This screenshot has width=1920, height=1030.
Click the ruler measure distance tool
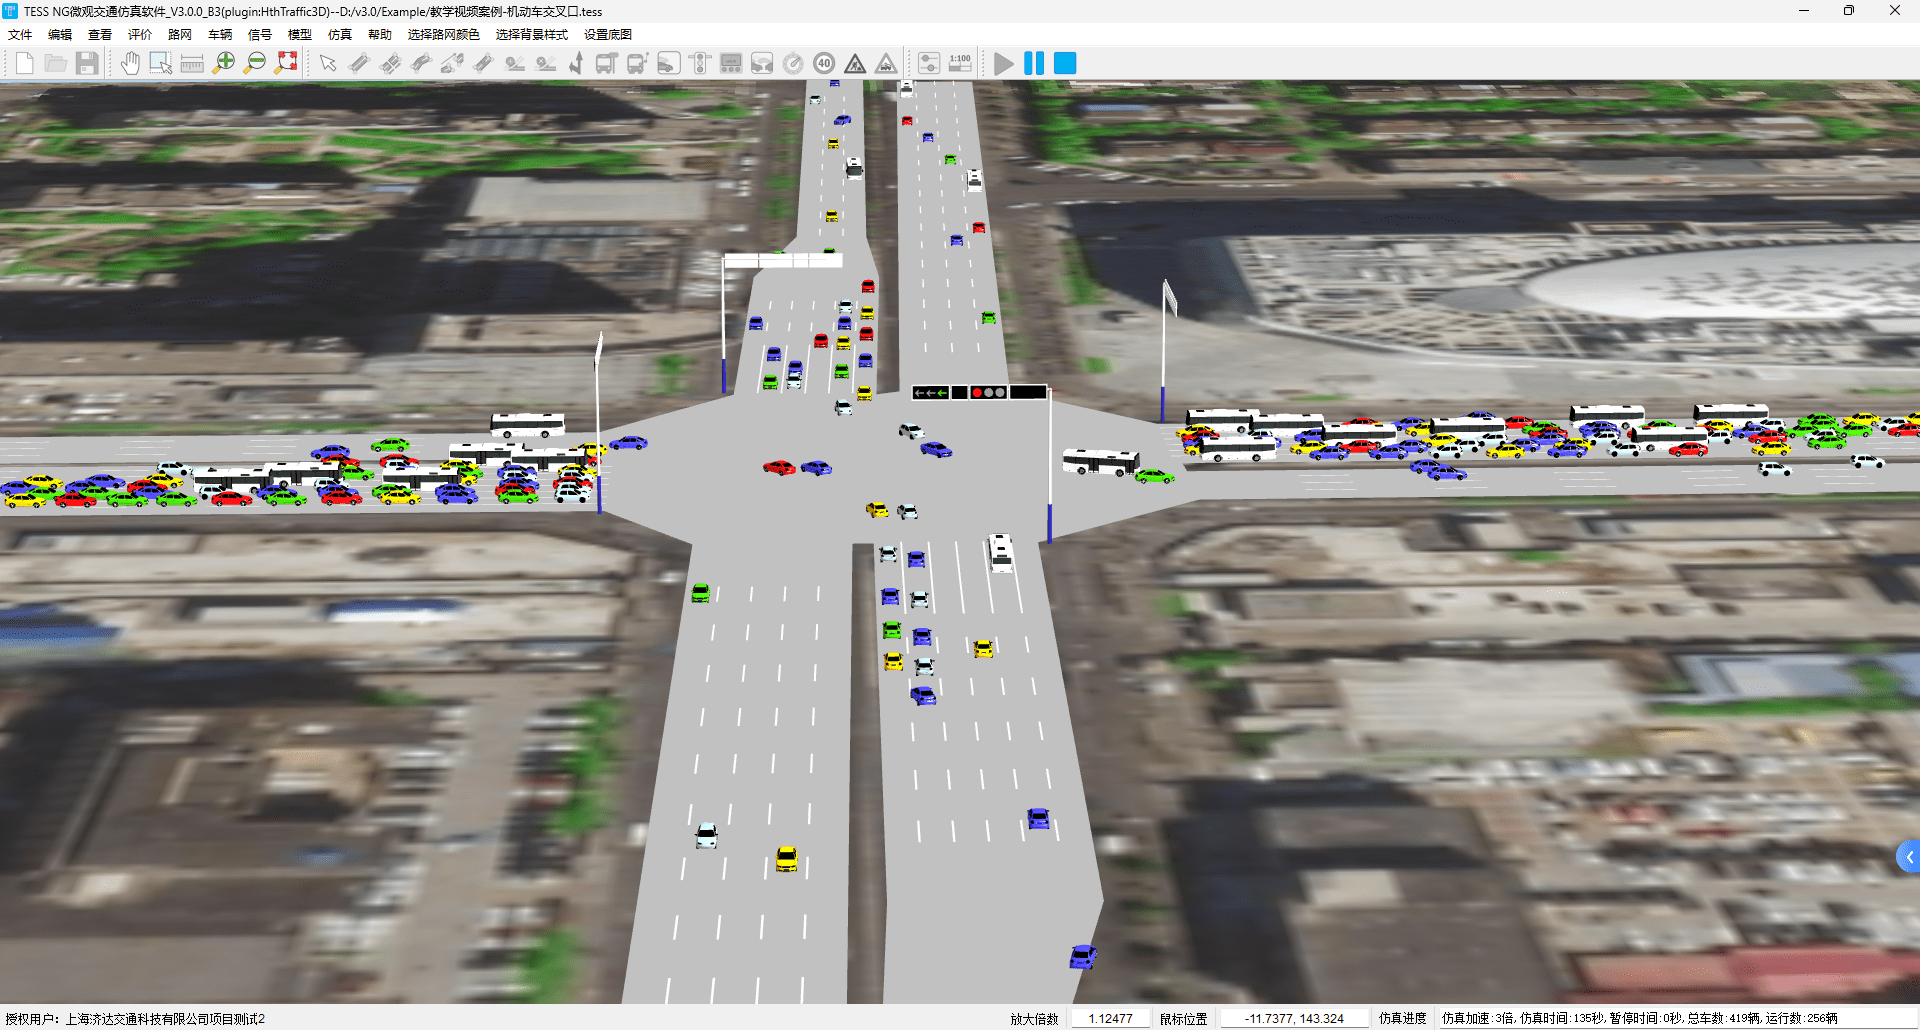[192, 64]
